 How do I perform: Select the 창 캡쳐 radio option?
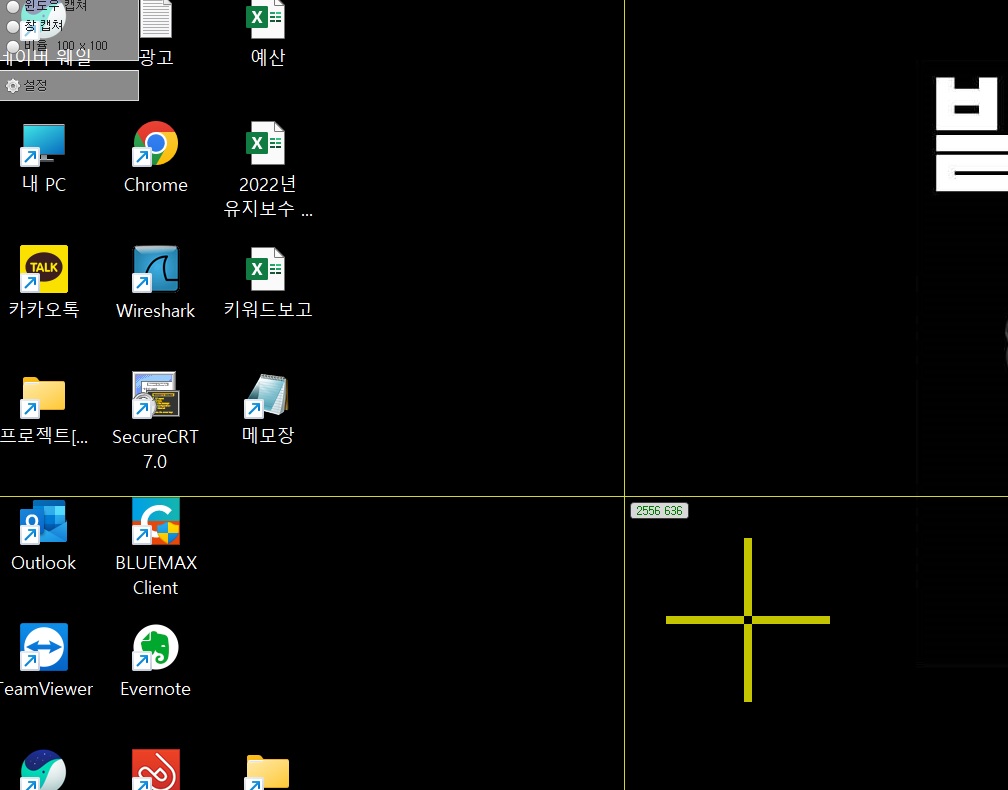click(13, 26)
